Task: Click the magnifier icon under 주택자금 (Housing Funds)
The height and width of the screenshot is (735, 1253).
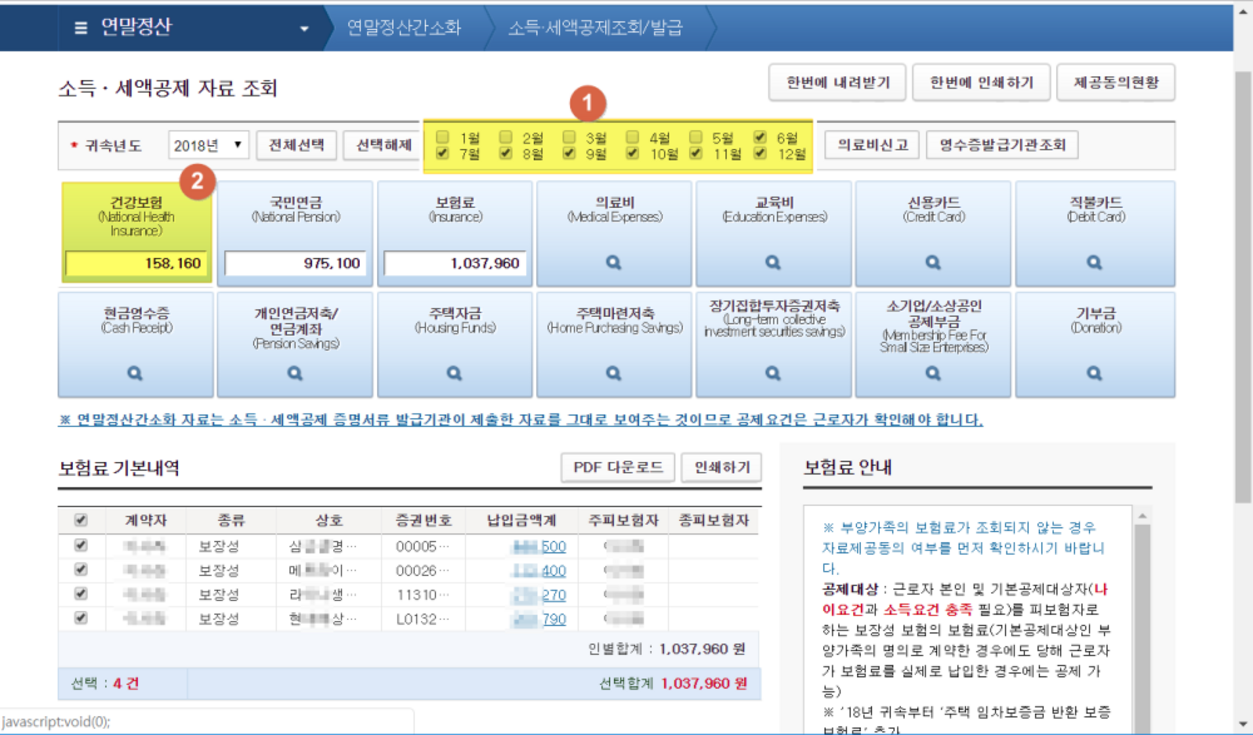Action: click(x=454, y=373)
